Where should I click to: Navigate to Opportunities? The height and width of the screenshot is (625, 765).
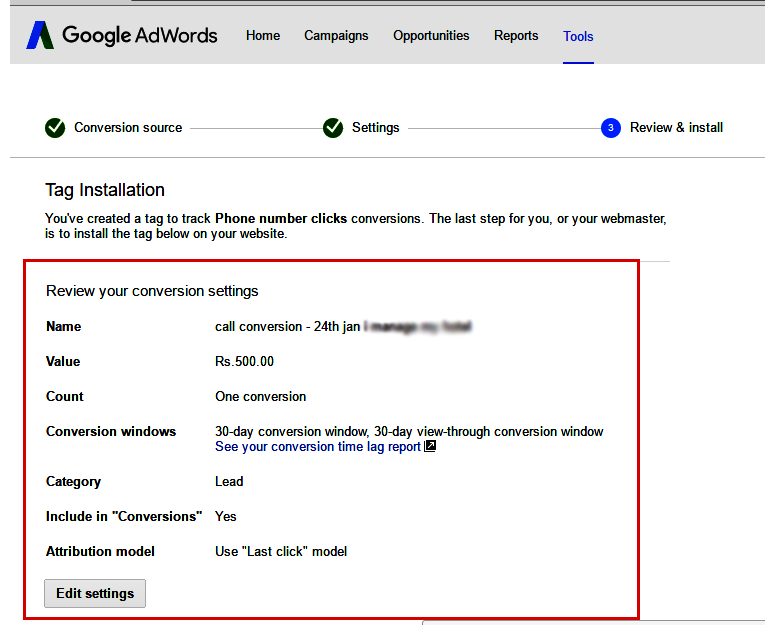(431, 36)
